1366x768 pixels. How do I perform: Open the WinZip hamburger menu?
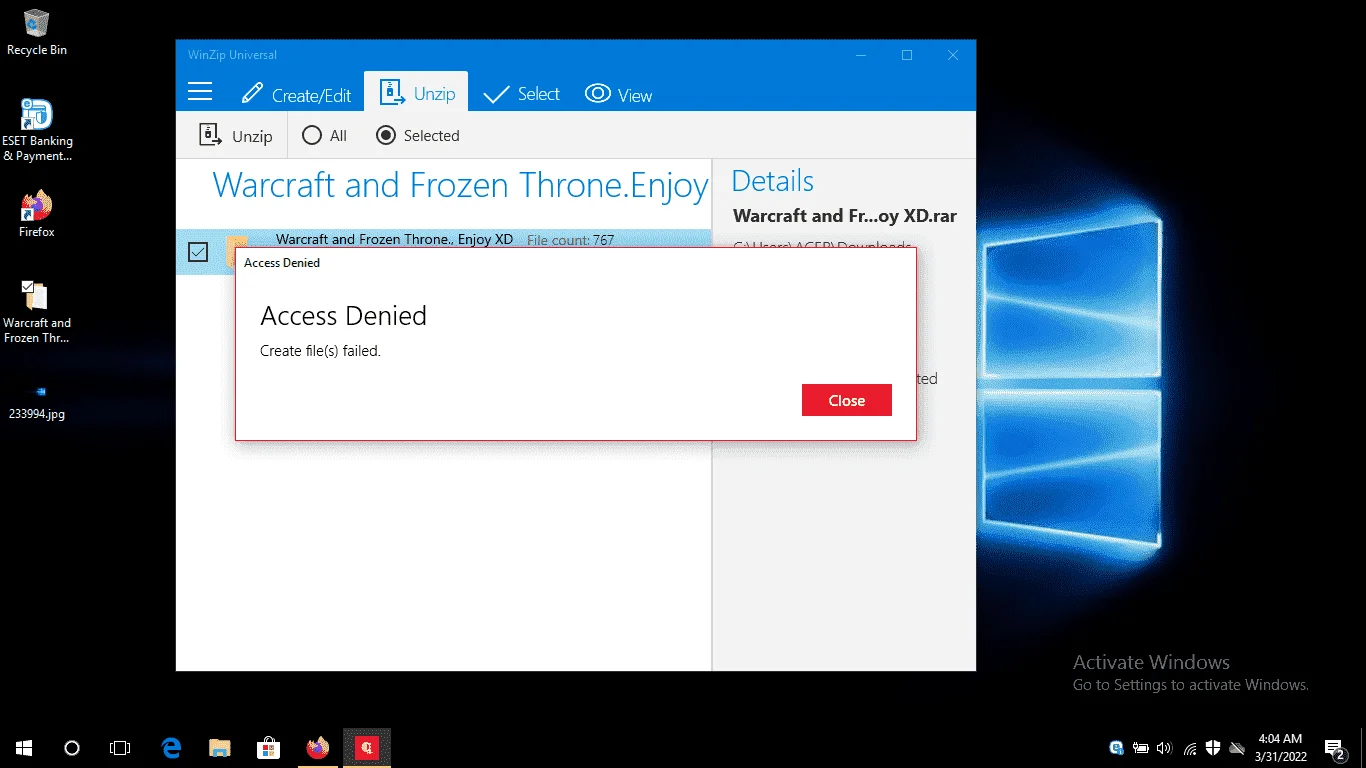coord(200,93)
